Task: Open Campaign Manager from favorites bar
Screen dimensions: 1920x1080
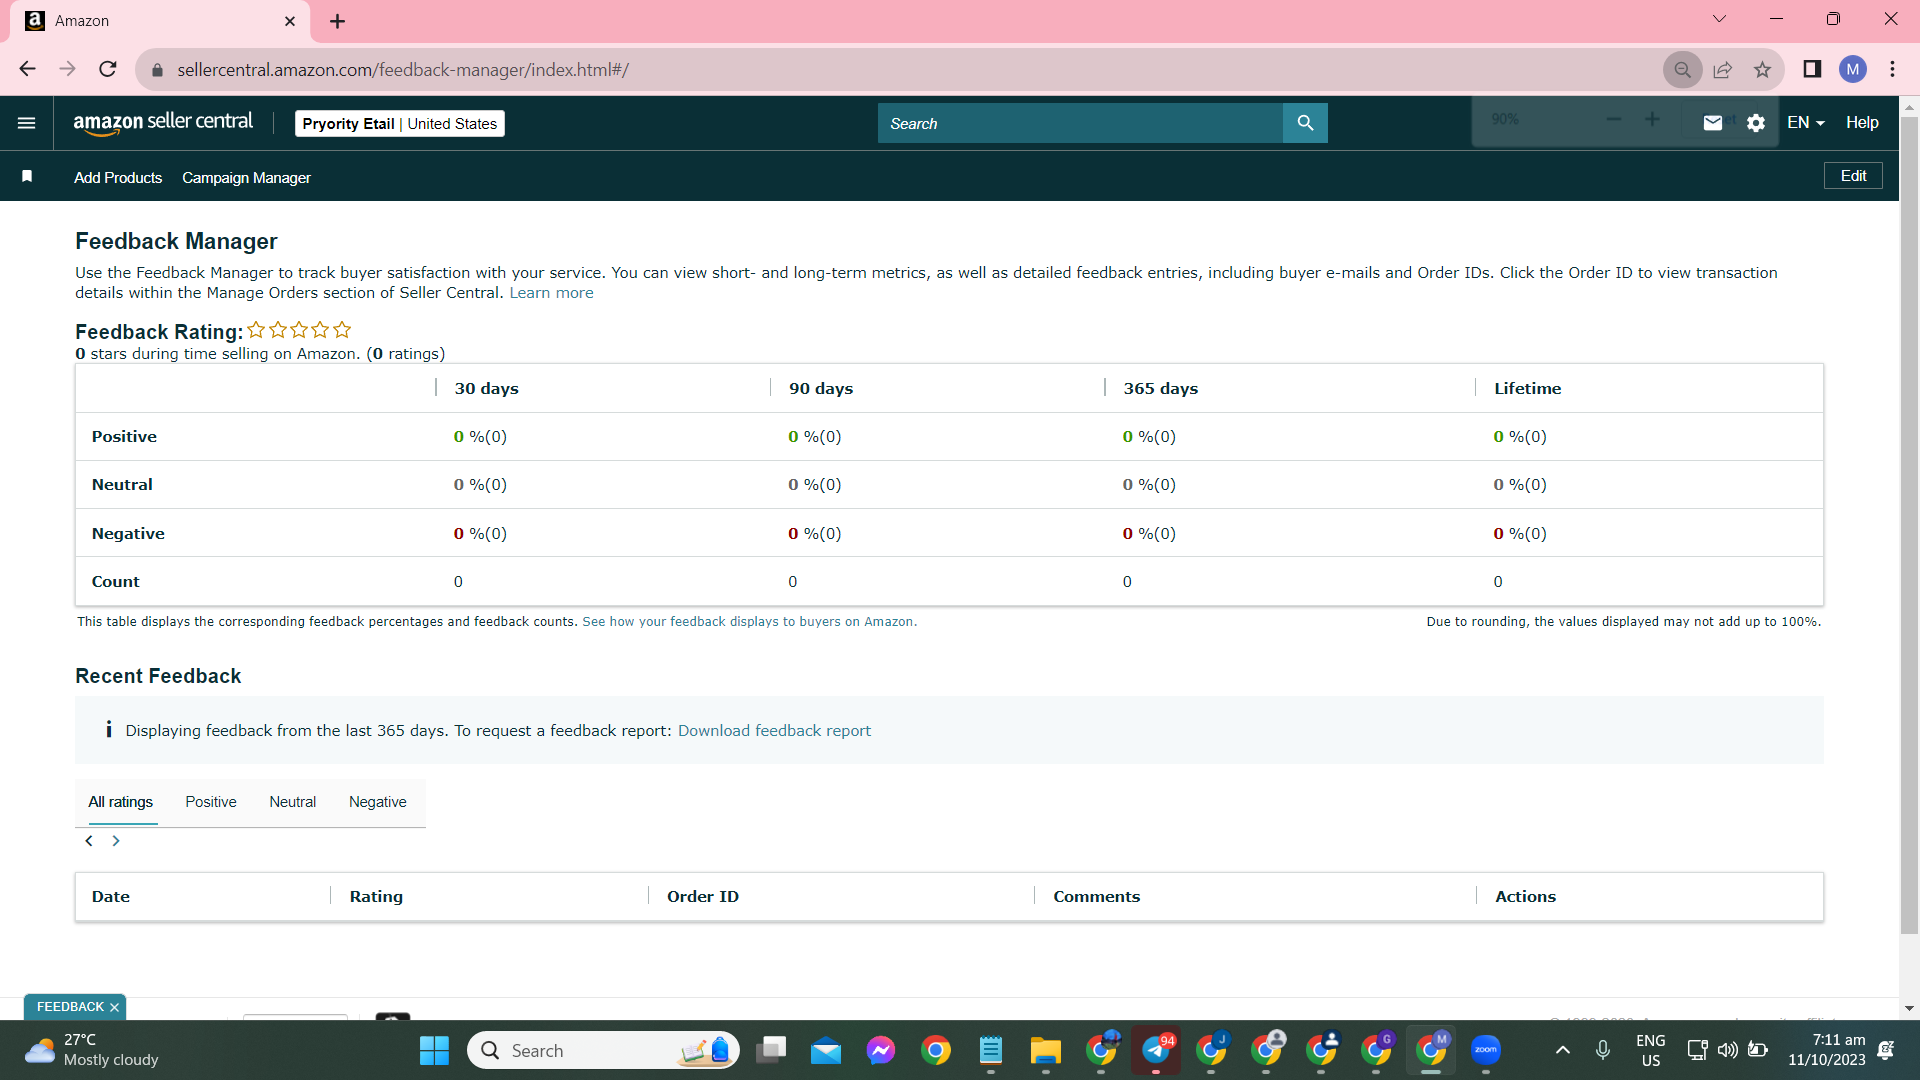Action: [x=246, y=177]
